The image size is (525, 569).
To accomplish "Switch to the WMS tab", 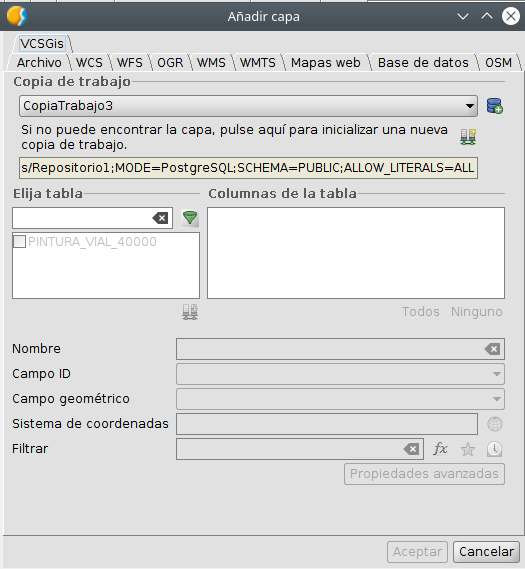I will (x=211, y=62).
